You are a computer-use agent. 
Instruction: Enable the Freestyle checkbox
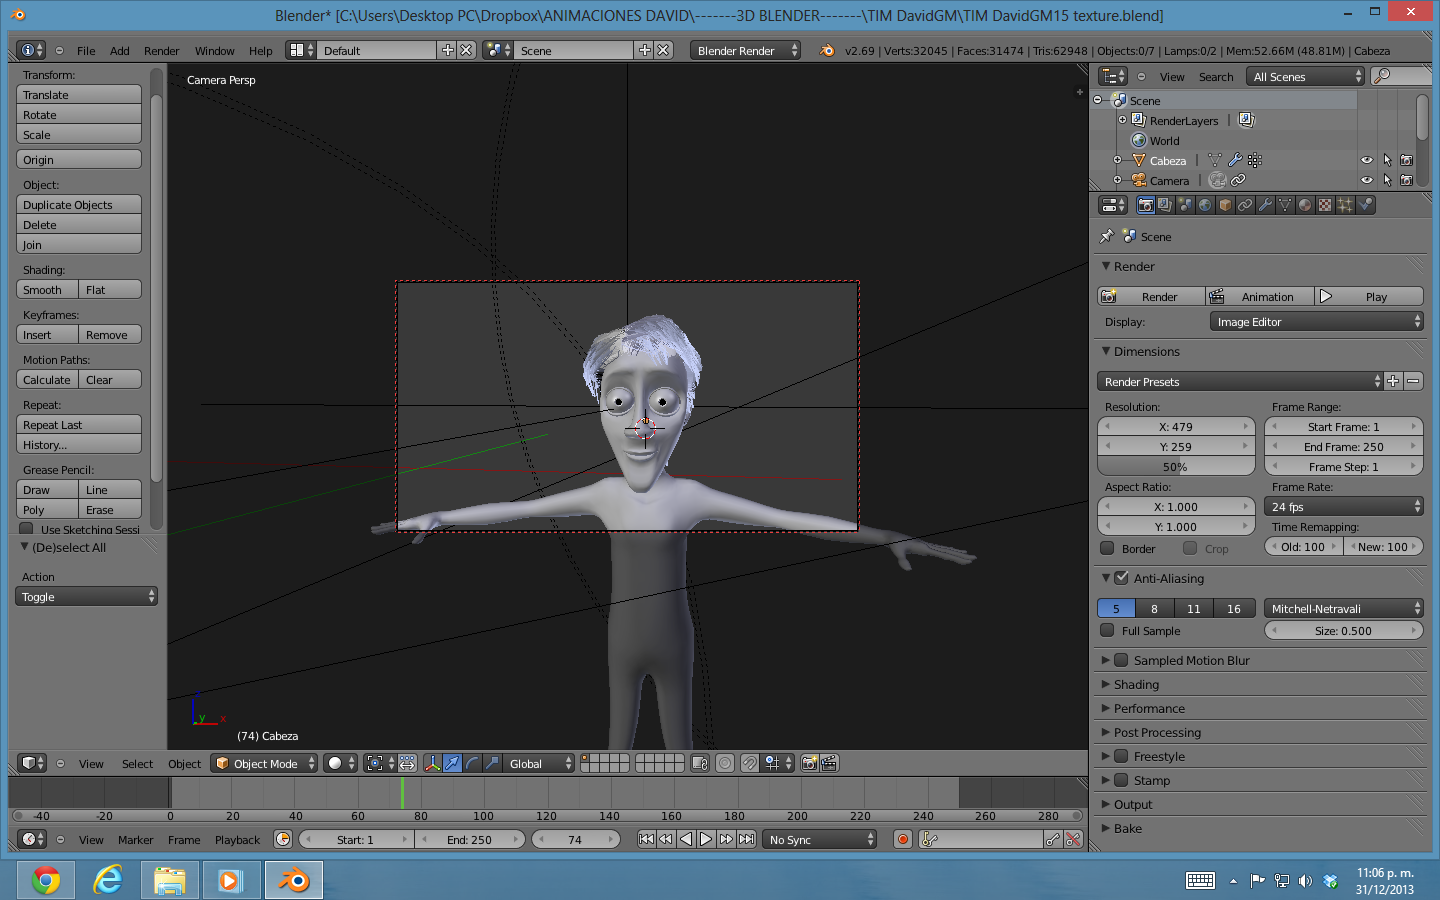tap(1122, 756)
